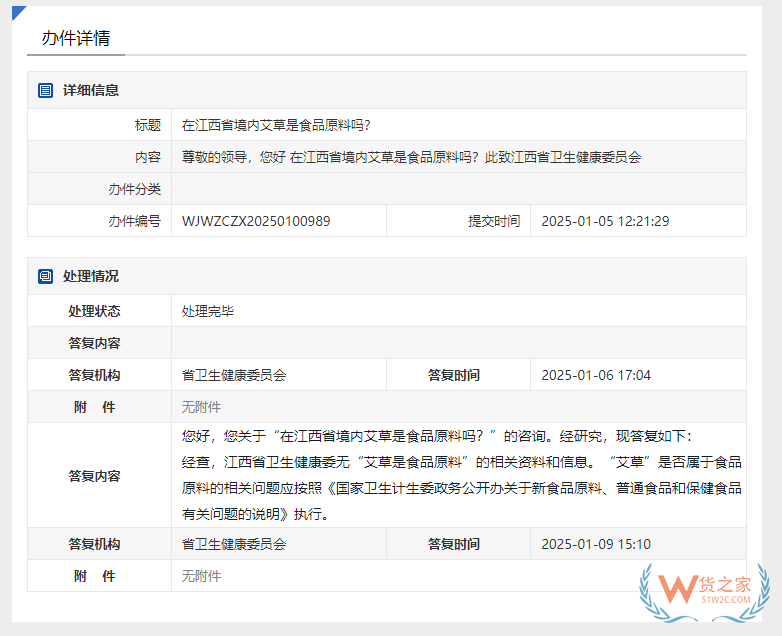
Task: Click the empty 办件分类 value field
Action: point(458,189)
